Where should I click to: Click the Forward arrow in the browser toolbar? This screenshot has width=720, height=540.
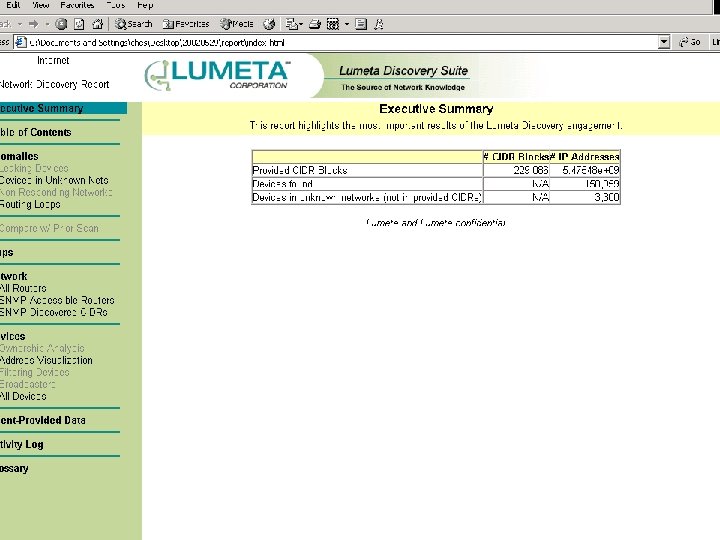click(33, 24)
